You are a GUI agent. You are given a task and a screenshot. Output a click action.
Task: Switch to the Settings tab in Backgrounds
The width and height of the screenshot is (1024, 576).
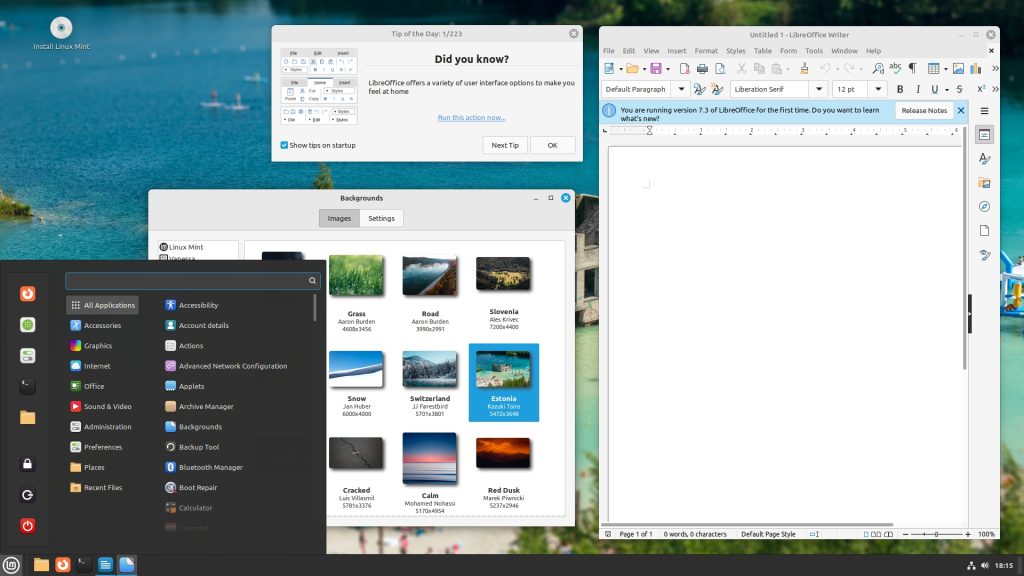pyautogui.click(x=381, y=218)
